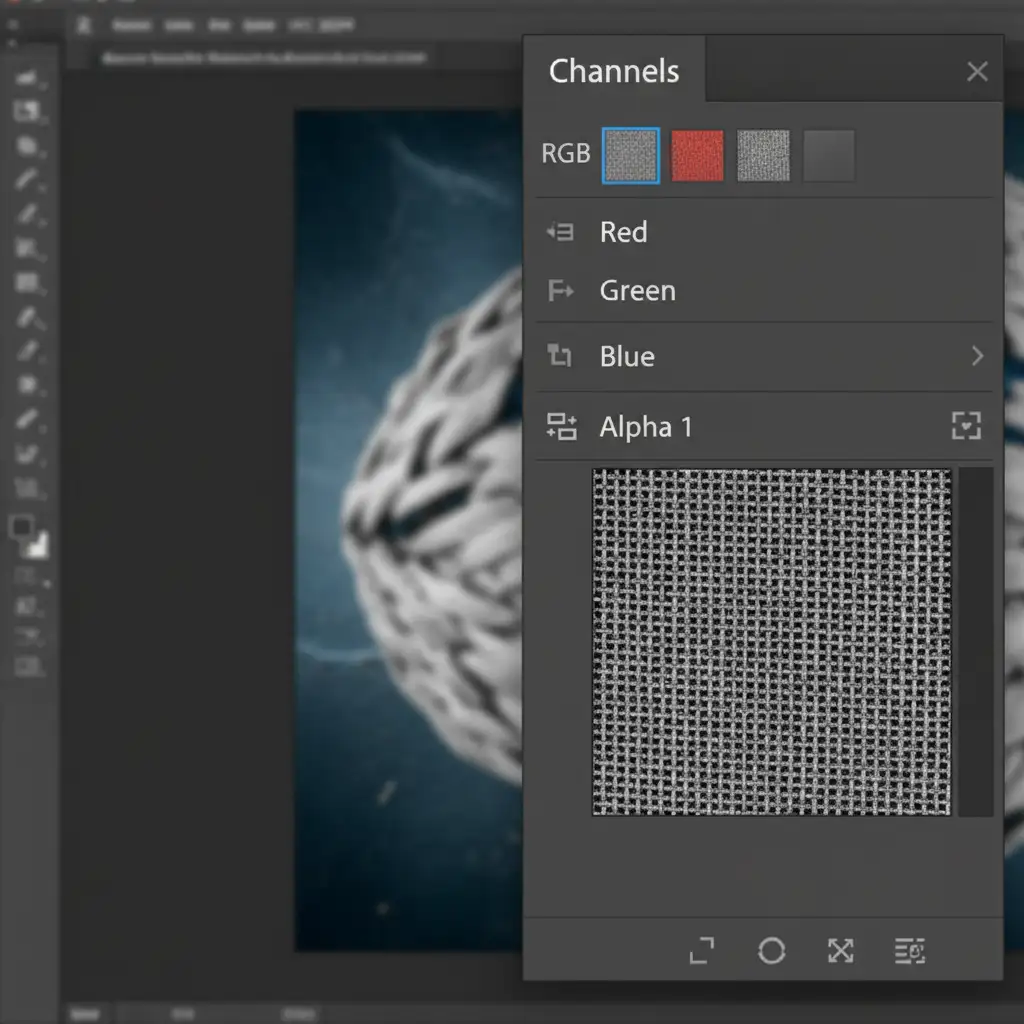Screen dimensions: 1024x1024
Task: Click the icon left of Blue channel
Action: pos(560,356)
